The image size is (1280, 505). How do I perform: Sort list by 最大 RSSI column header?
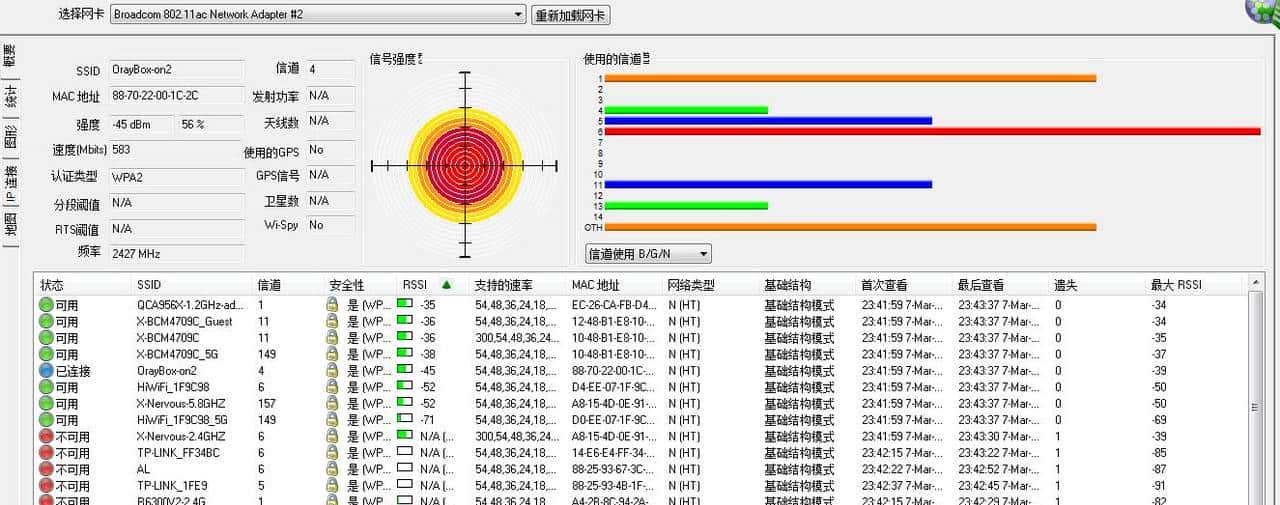(1196, 285)
